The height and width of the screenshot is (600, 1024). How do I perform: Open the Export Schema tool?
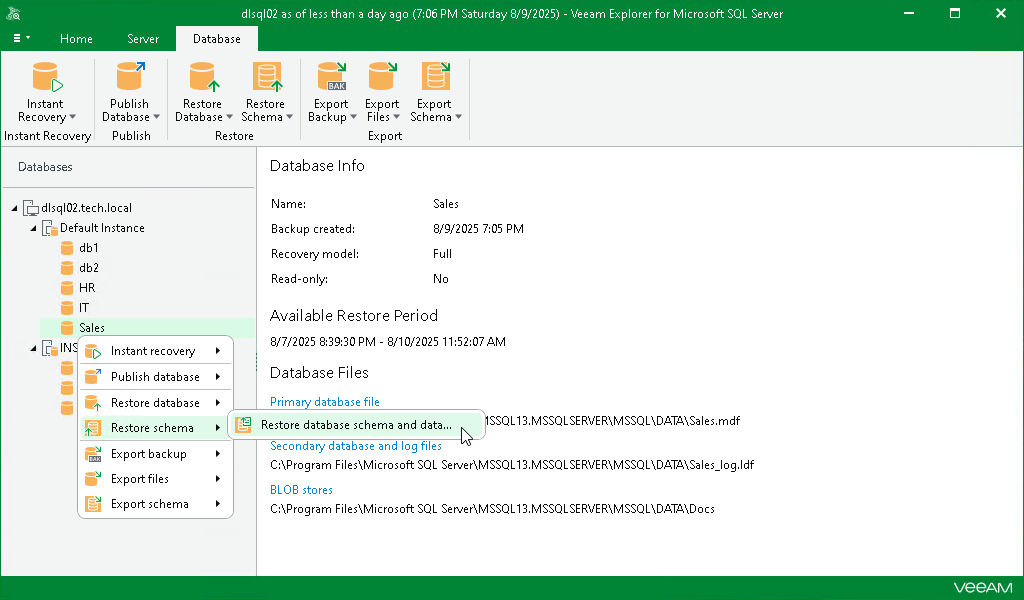[x=434, y=90]
